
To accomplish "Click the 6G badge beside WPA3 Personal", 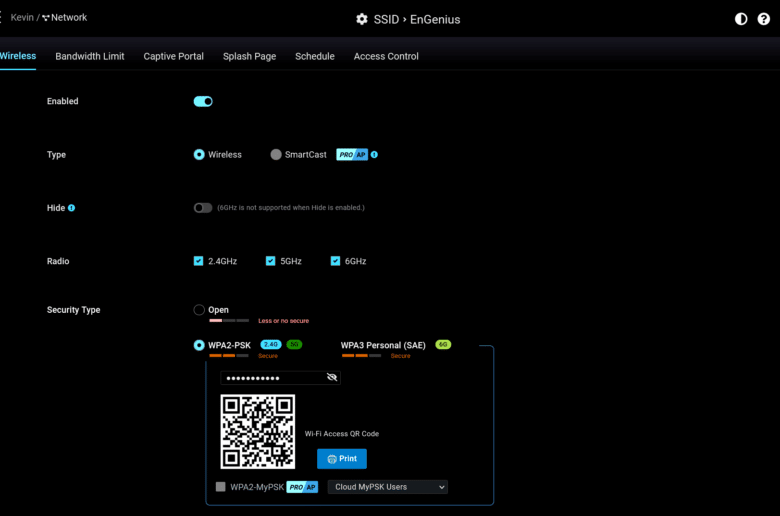I will coord(443,344).
